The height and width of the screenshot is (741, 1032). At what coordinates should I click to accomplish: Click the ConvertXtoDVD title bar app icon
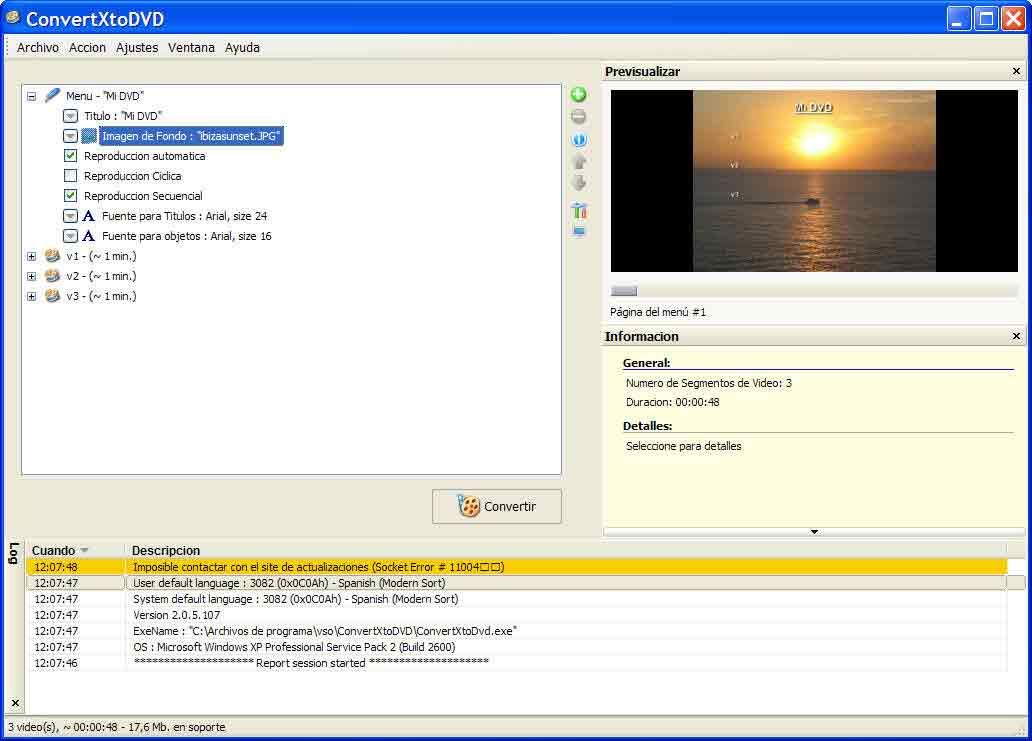(x=13, y=18)
